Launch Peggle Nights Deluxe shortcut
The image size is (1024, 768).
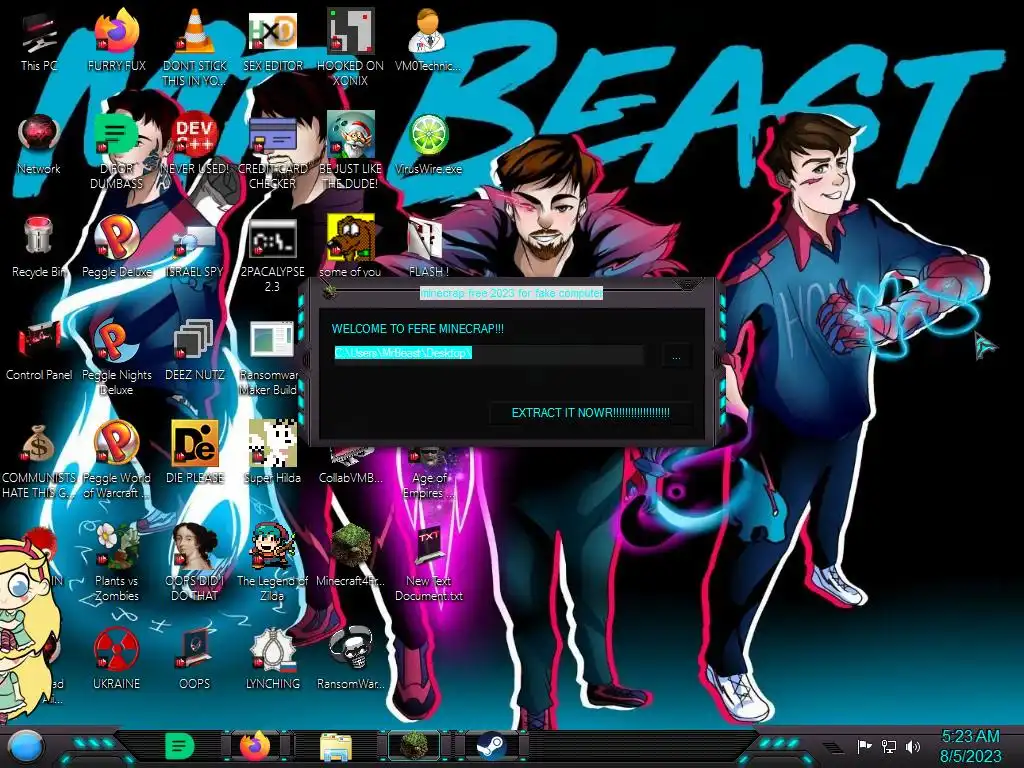[x=116, y=341]
